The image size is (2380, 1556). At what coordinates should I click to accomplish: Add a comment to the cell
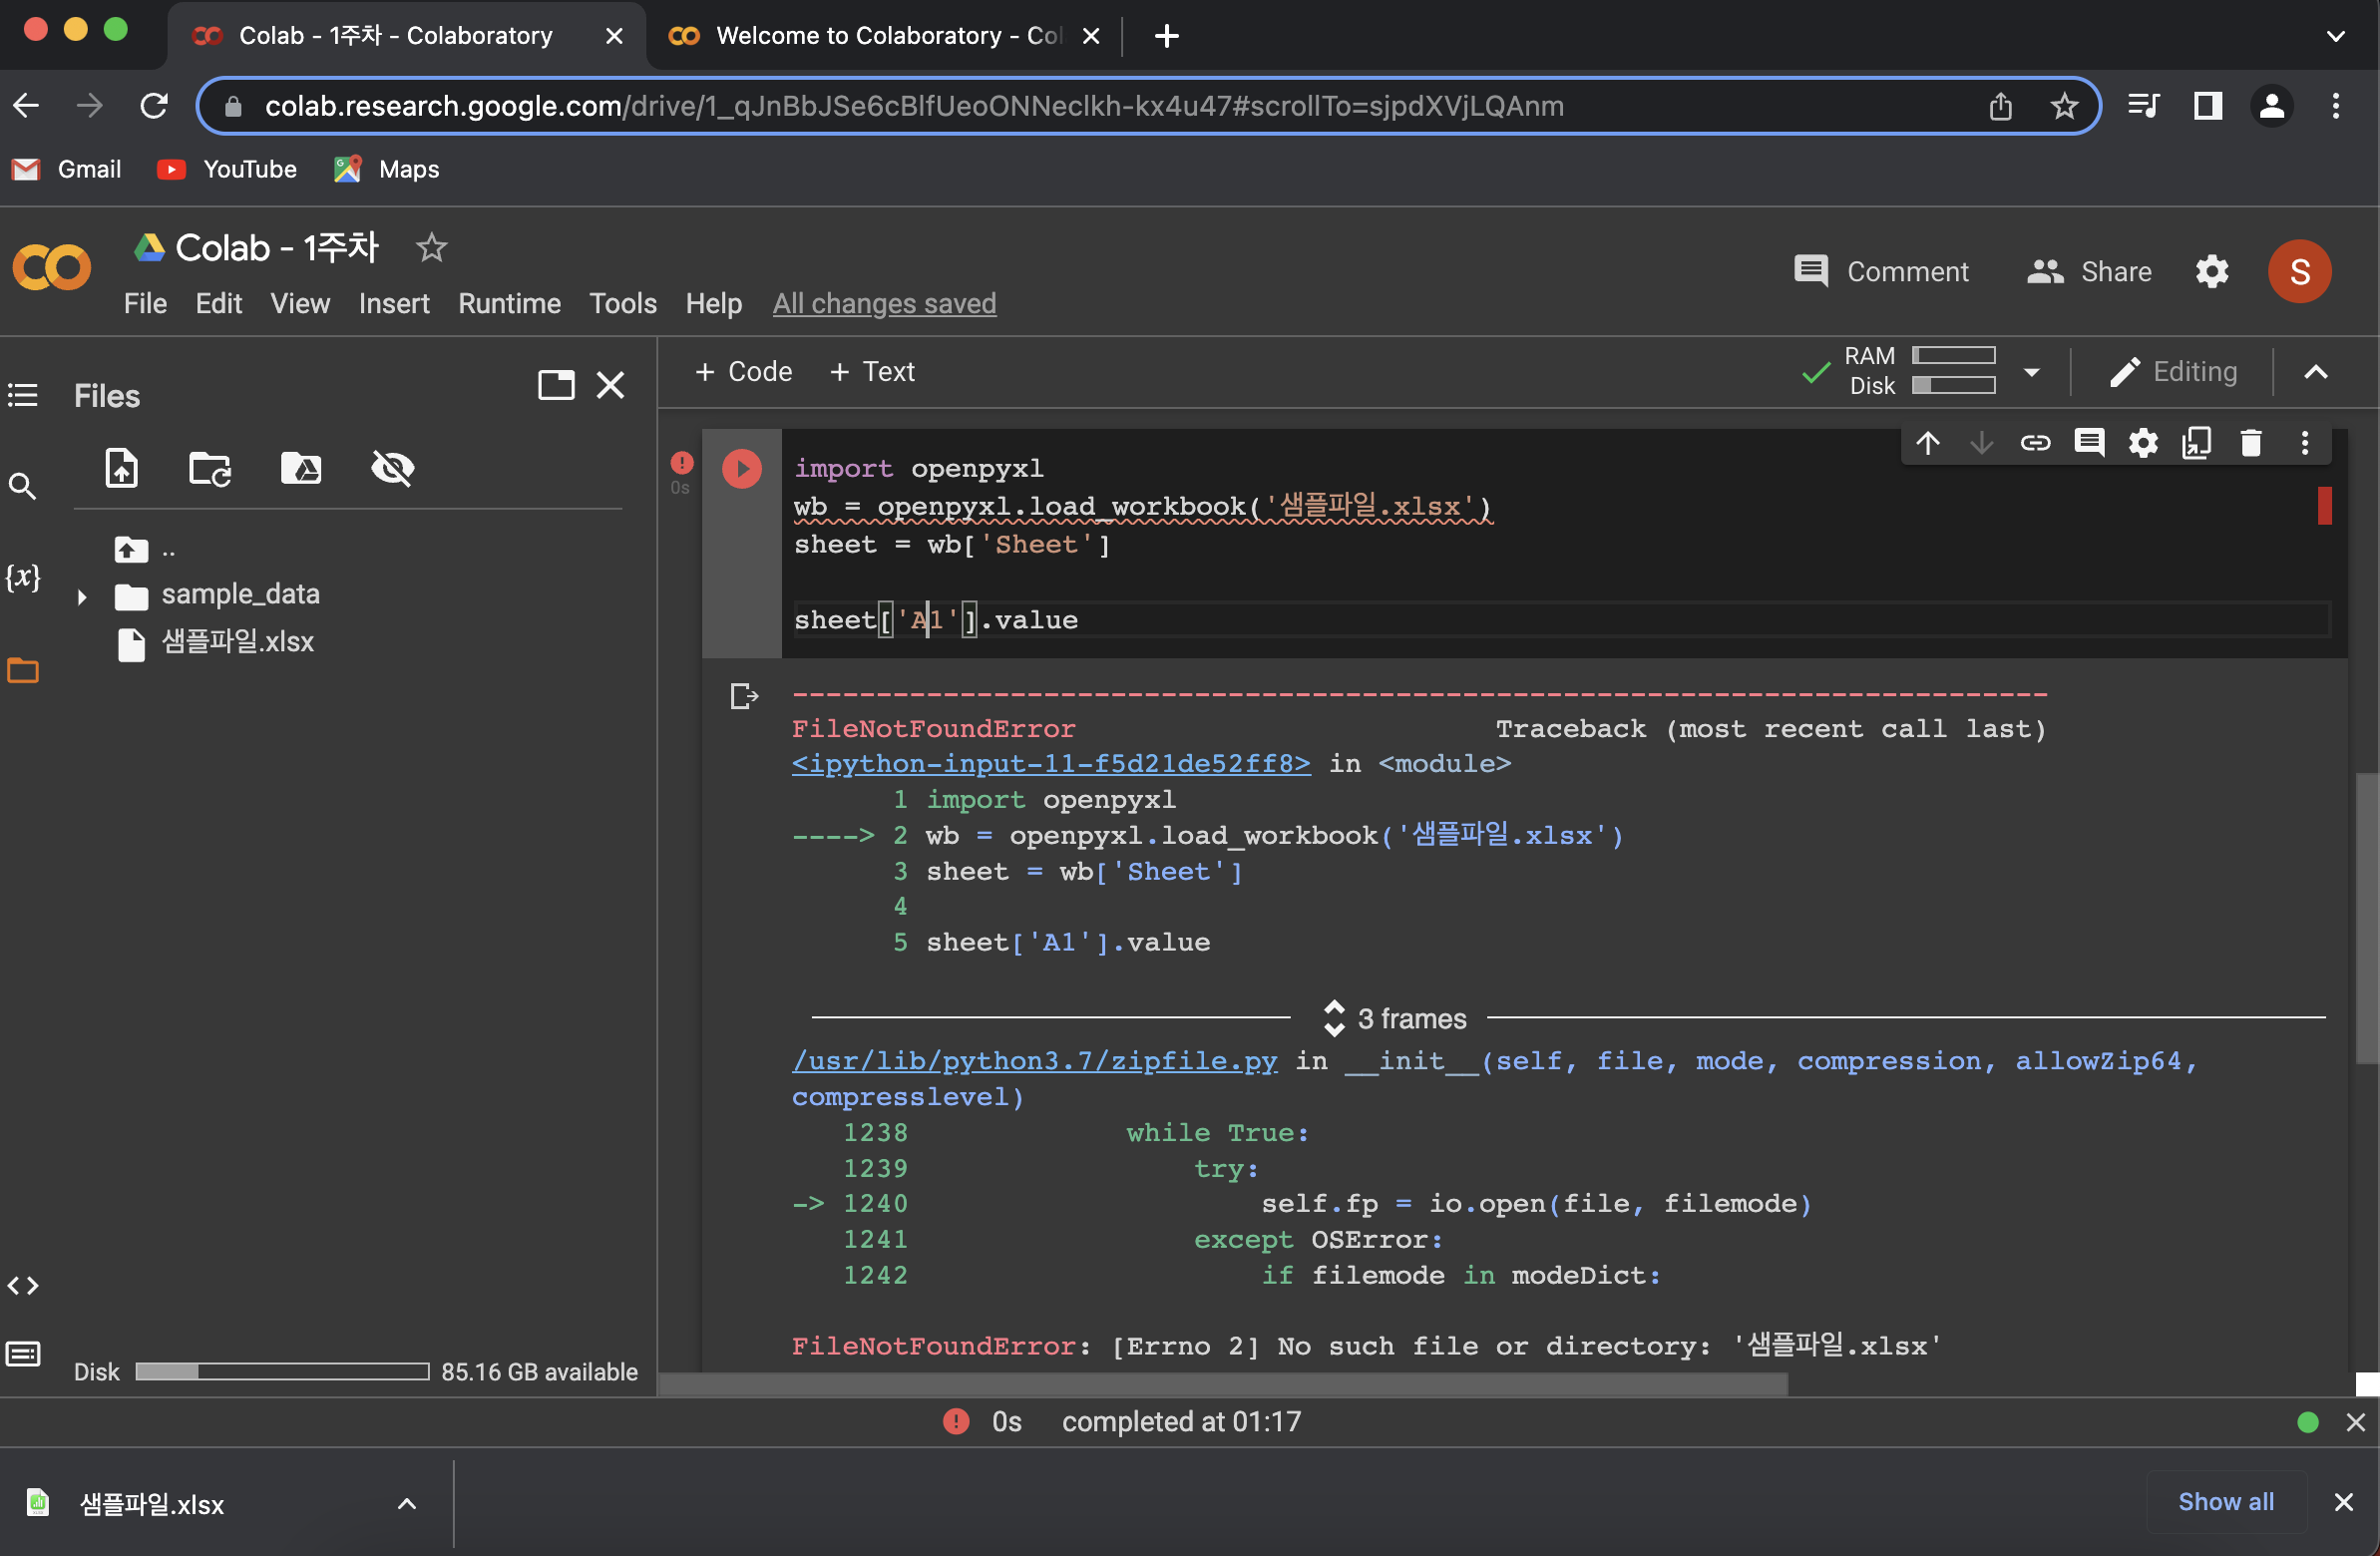2089,443
